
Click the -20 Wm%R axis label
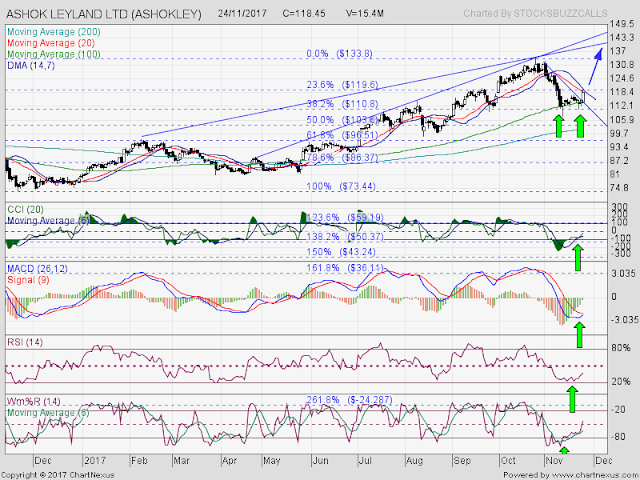(619, 409)
